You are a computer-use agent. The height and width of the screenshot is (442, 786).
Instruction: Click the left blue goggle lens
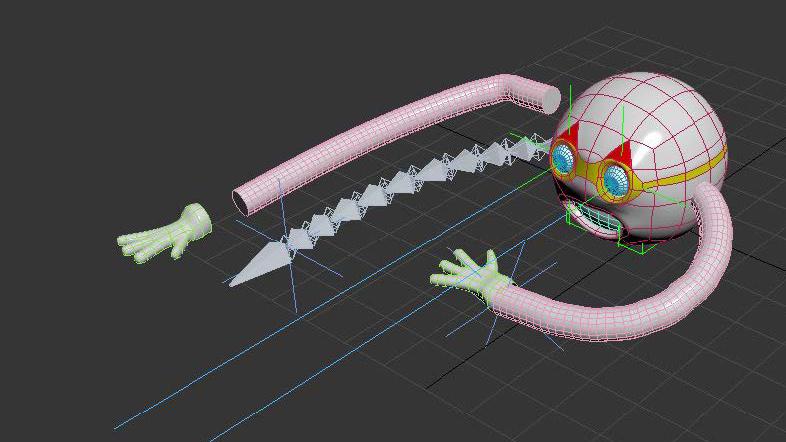(564, 158)
